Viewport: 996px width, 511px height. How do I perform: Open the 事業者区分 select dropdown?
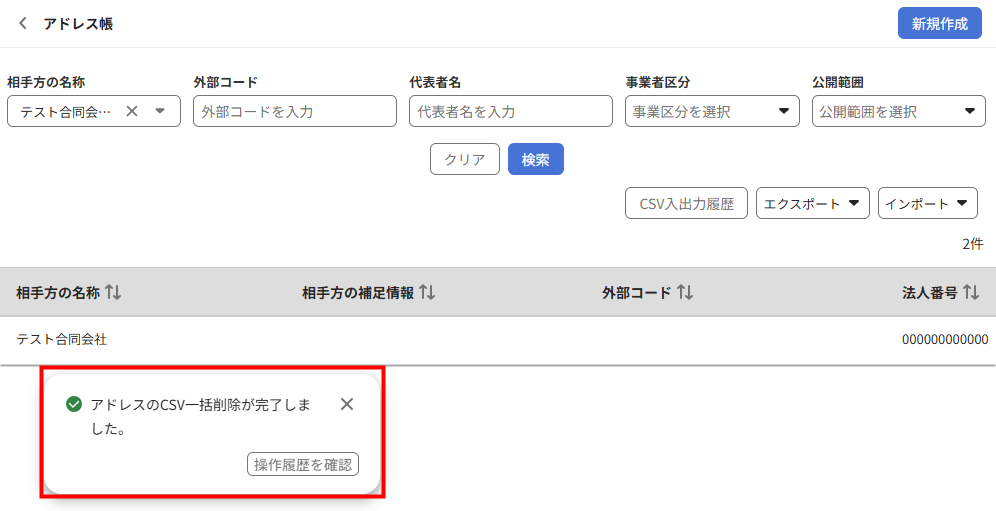712,111
